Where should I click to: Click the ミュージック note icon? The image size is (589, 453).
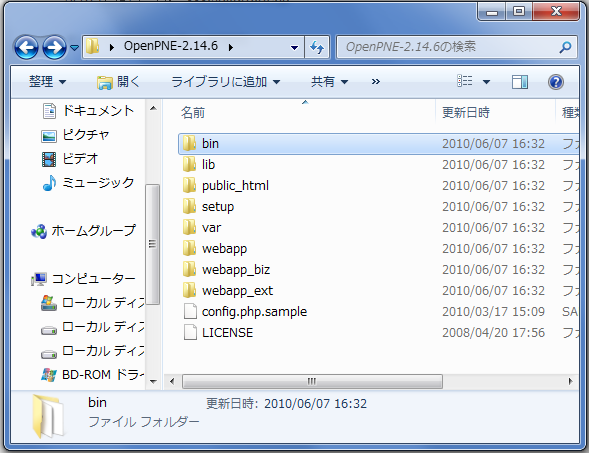[49, 183]
